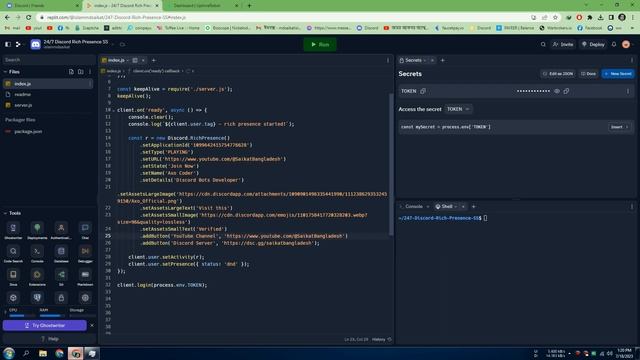Click the Insert button for snippet

pyautogui.click(x=619, y=127)
